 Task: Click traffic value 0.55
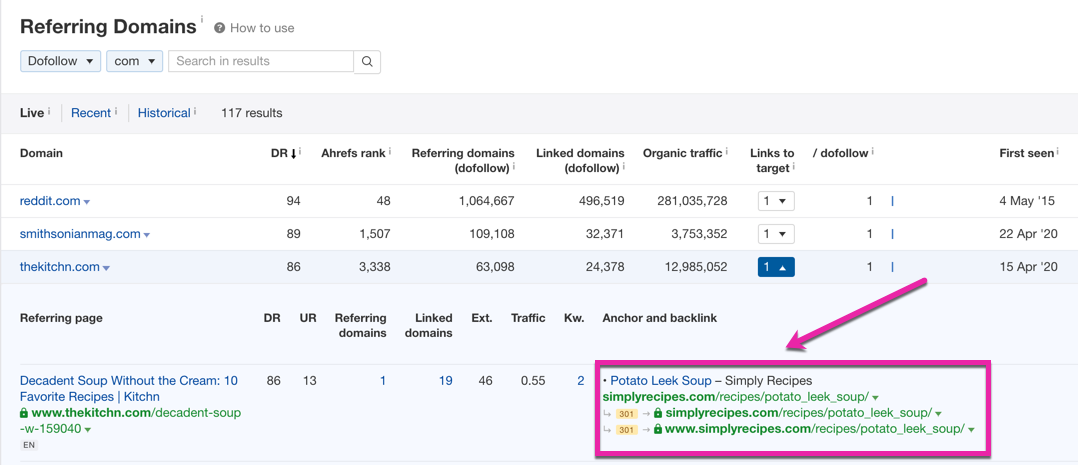pyautogui.click(x=534, y=380)
